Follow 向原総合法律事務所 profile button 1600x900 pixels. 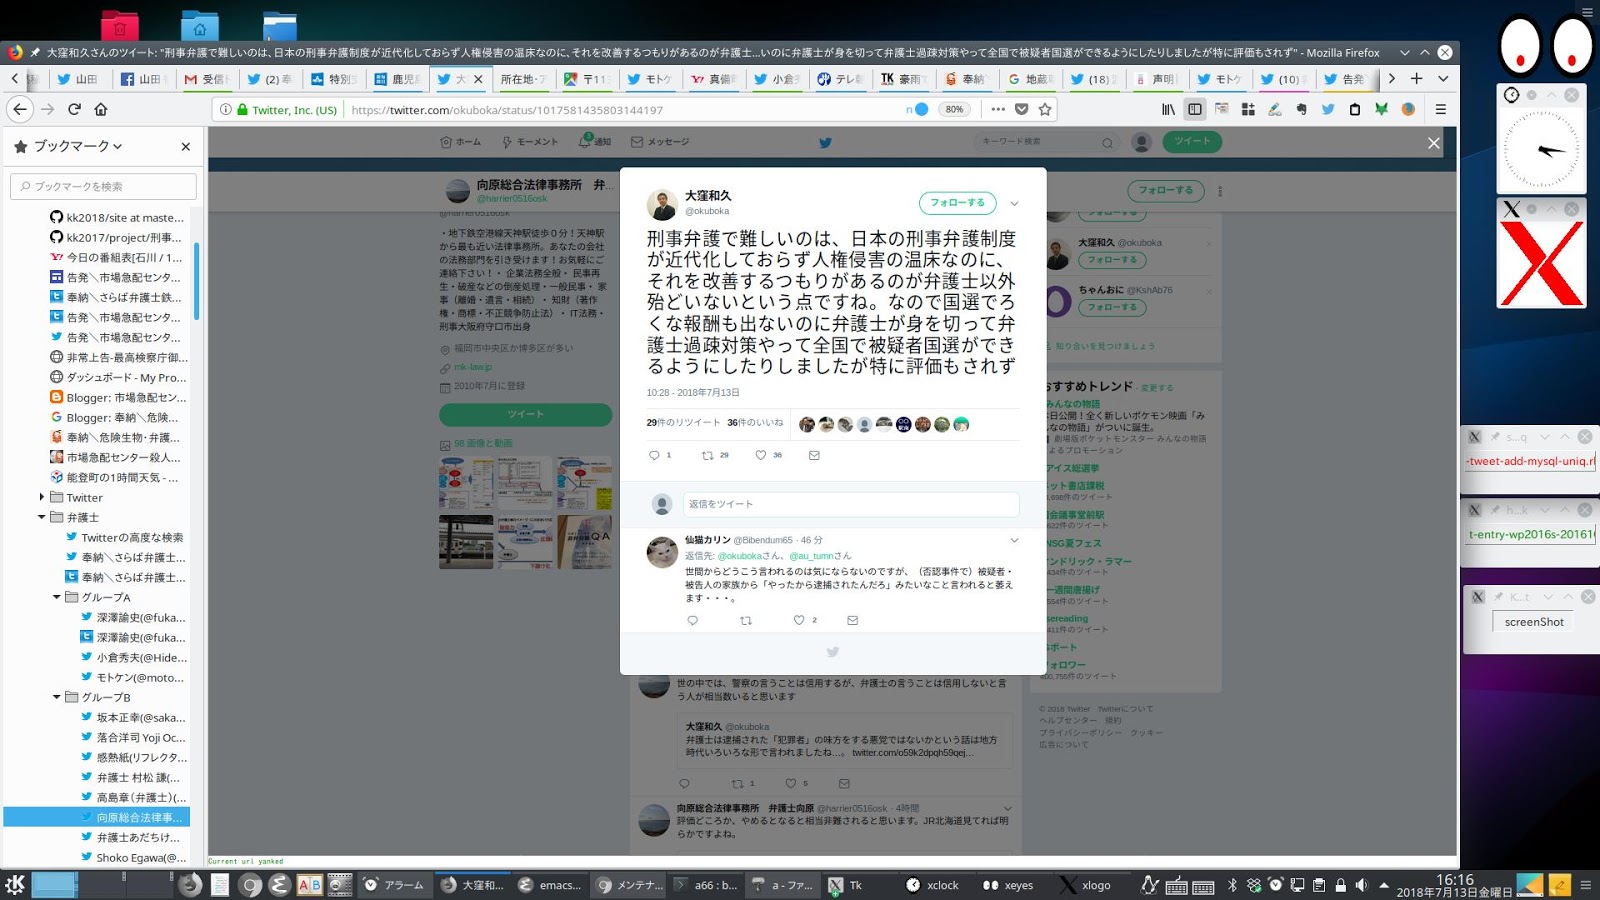point(1166,190)
